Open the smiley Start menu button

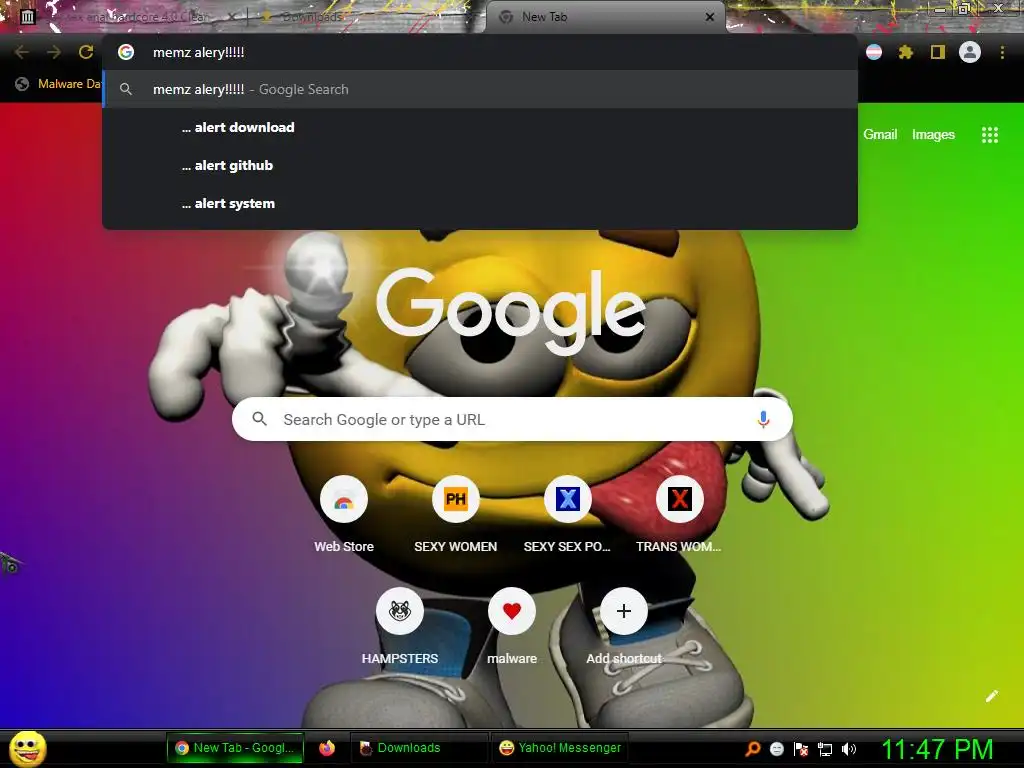(27, 748)
